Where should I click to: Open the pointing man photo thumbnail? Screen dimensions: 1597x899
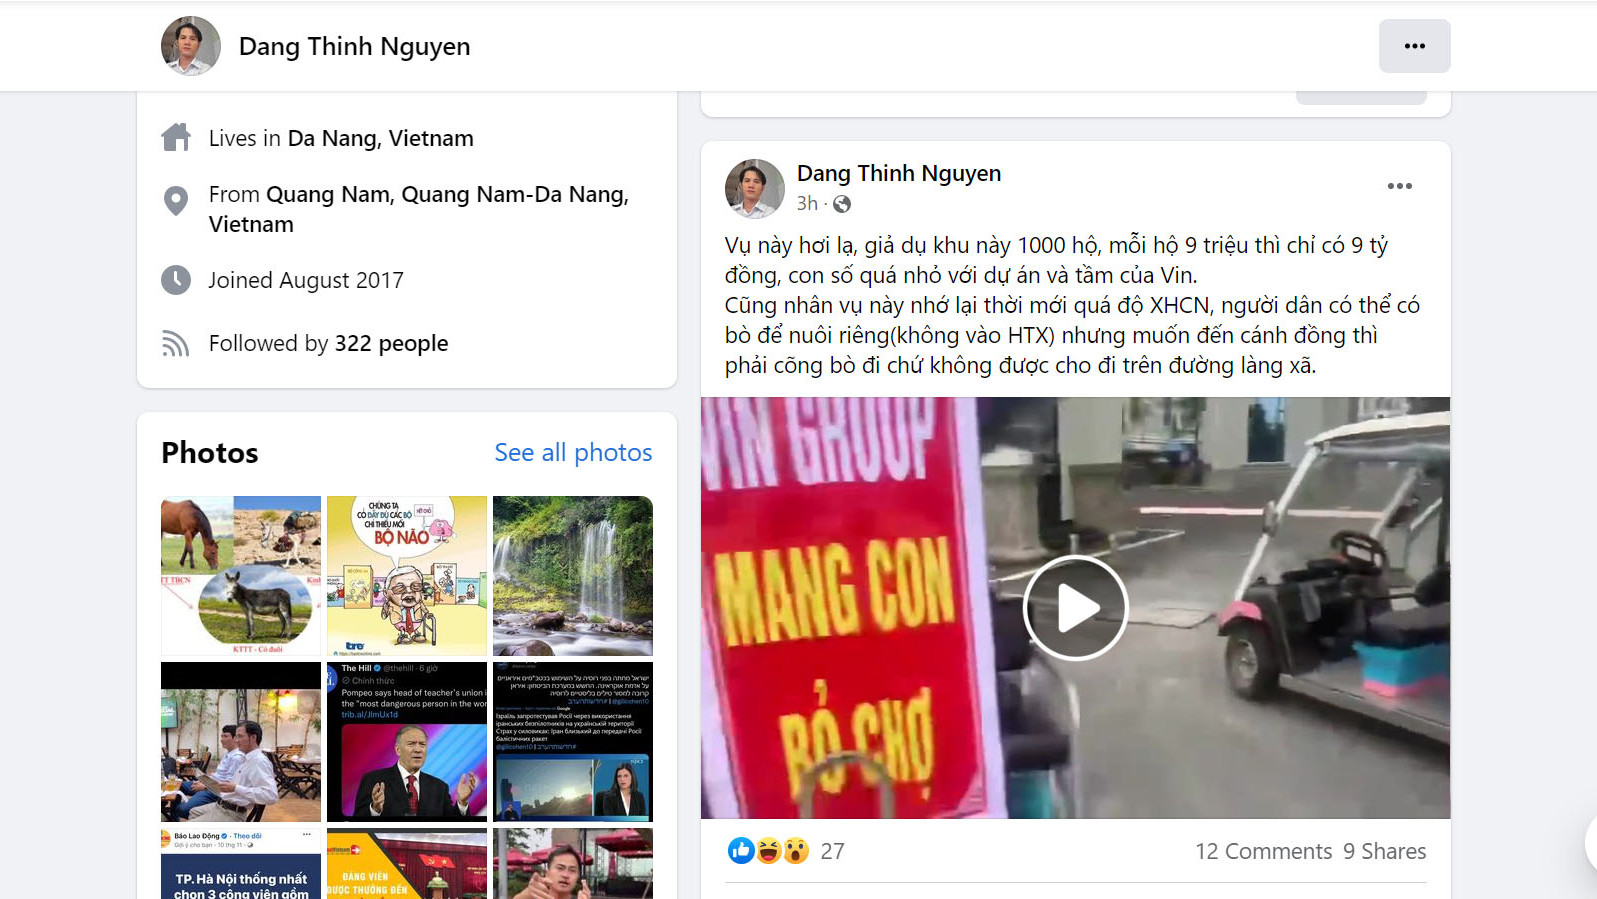click(x=573, y=863)
